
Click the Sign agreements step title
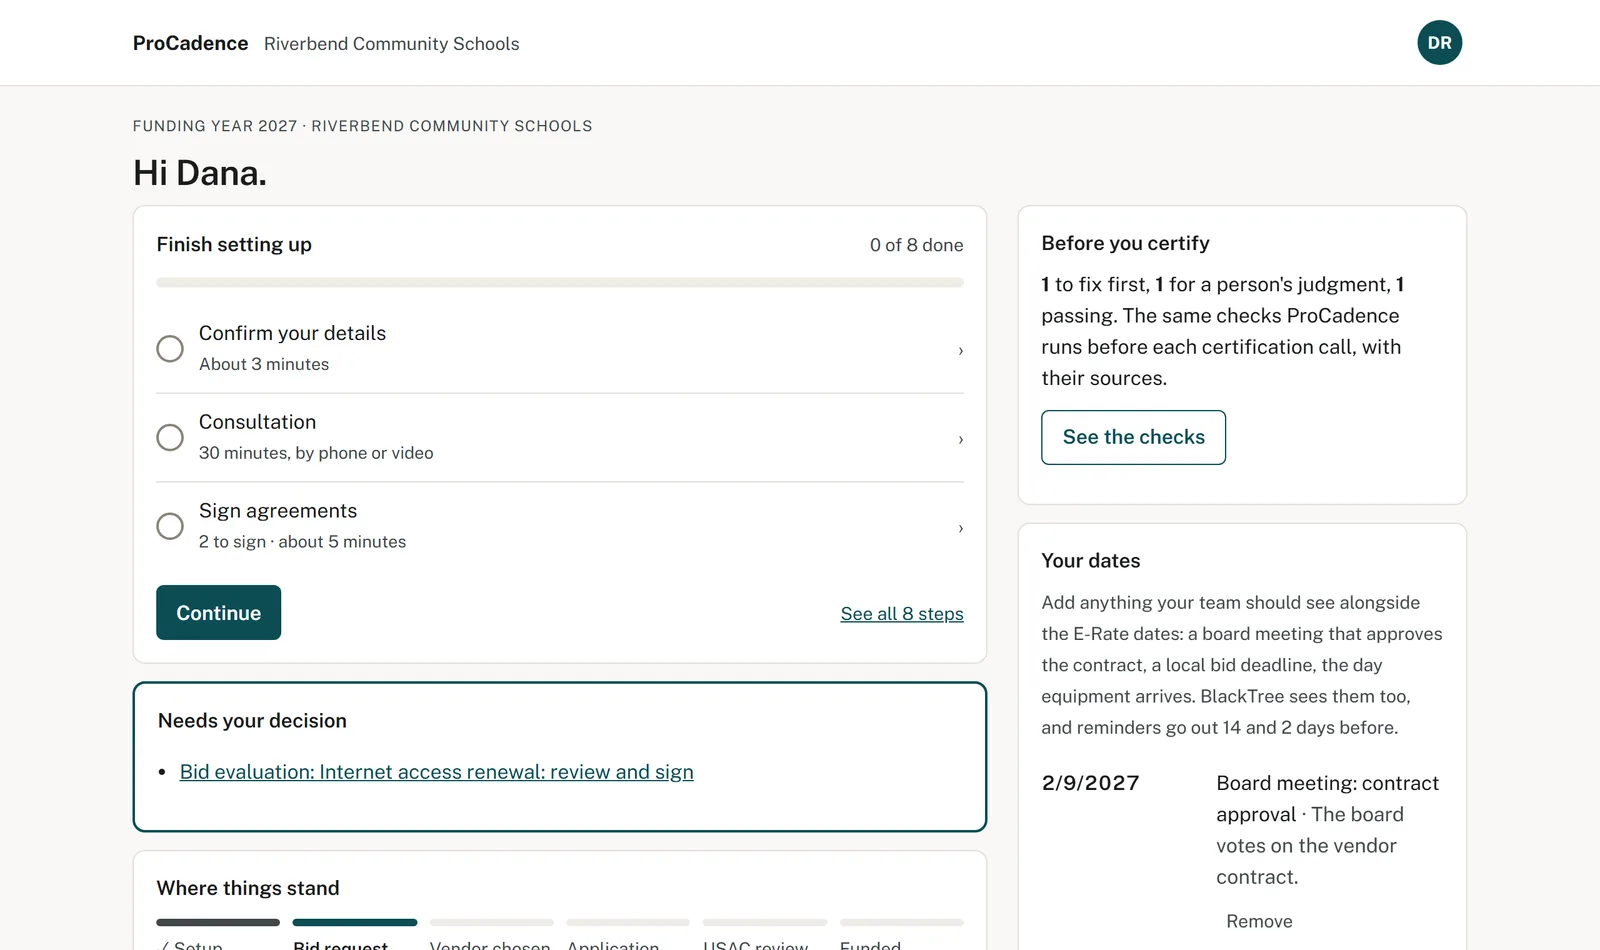(278, 511)
